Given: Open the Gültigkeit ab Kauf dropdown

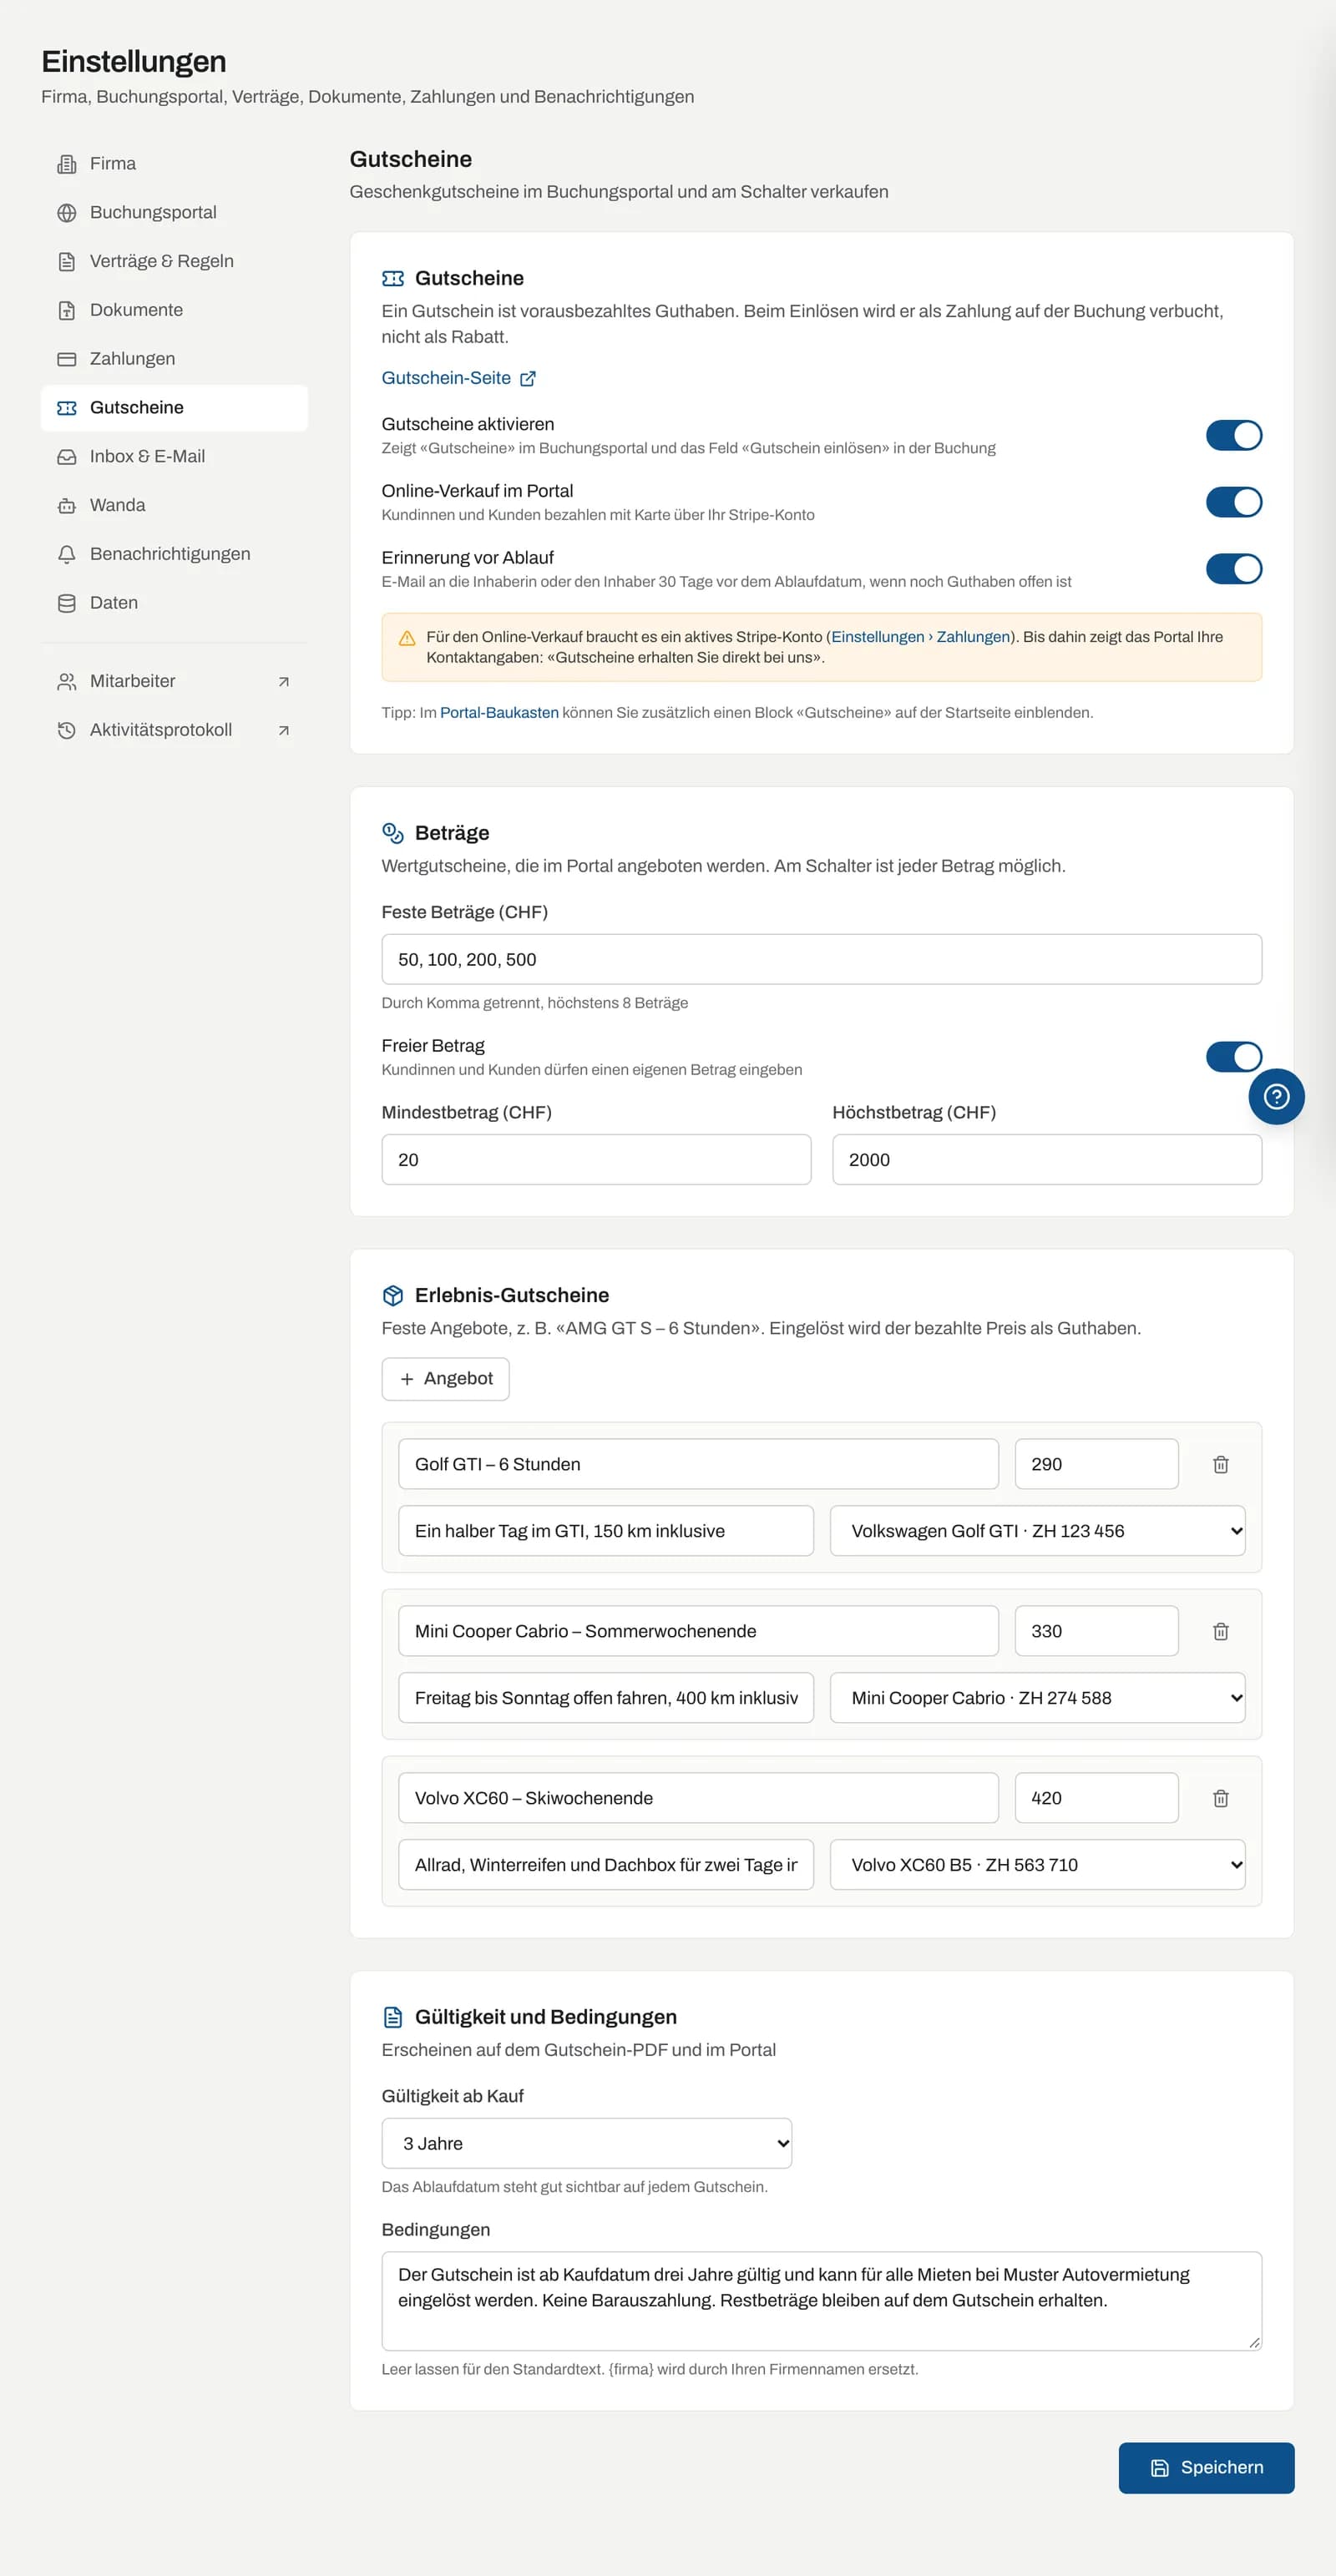Looking at the screenshot, I should 586,2143.
